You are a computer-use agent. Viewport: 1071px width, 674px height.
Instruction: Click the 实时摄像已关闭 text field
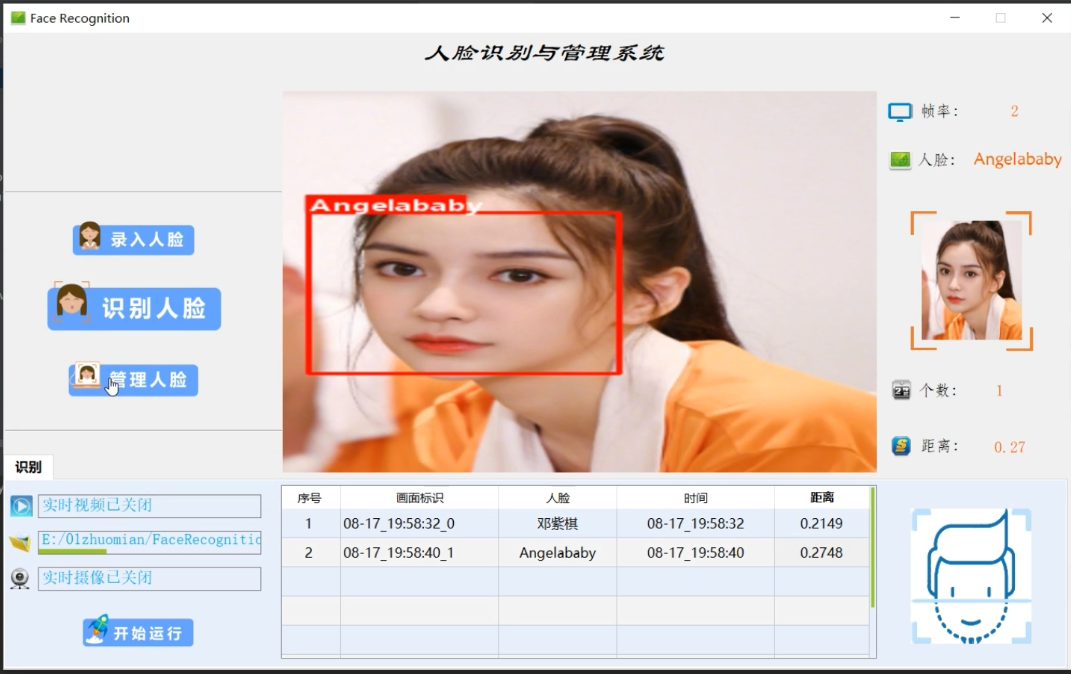(x=150, y=578)
